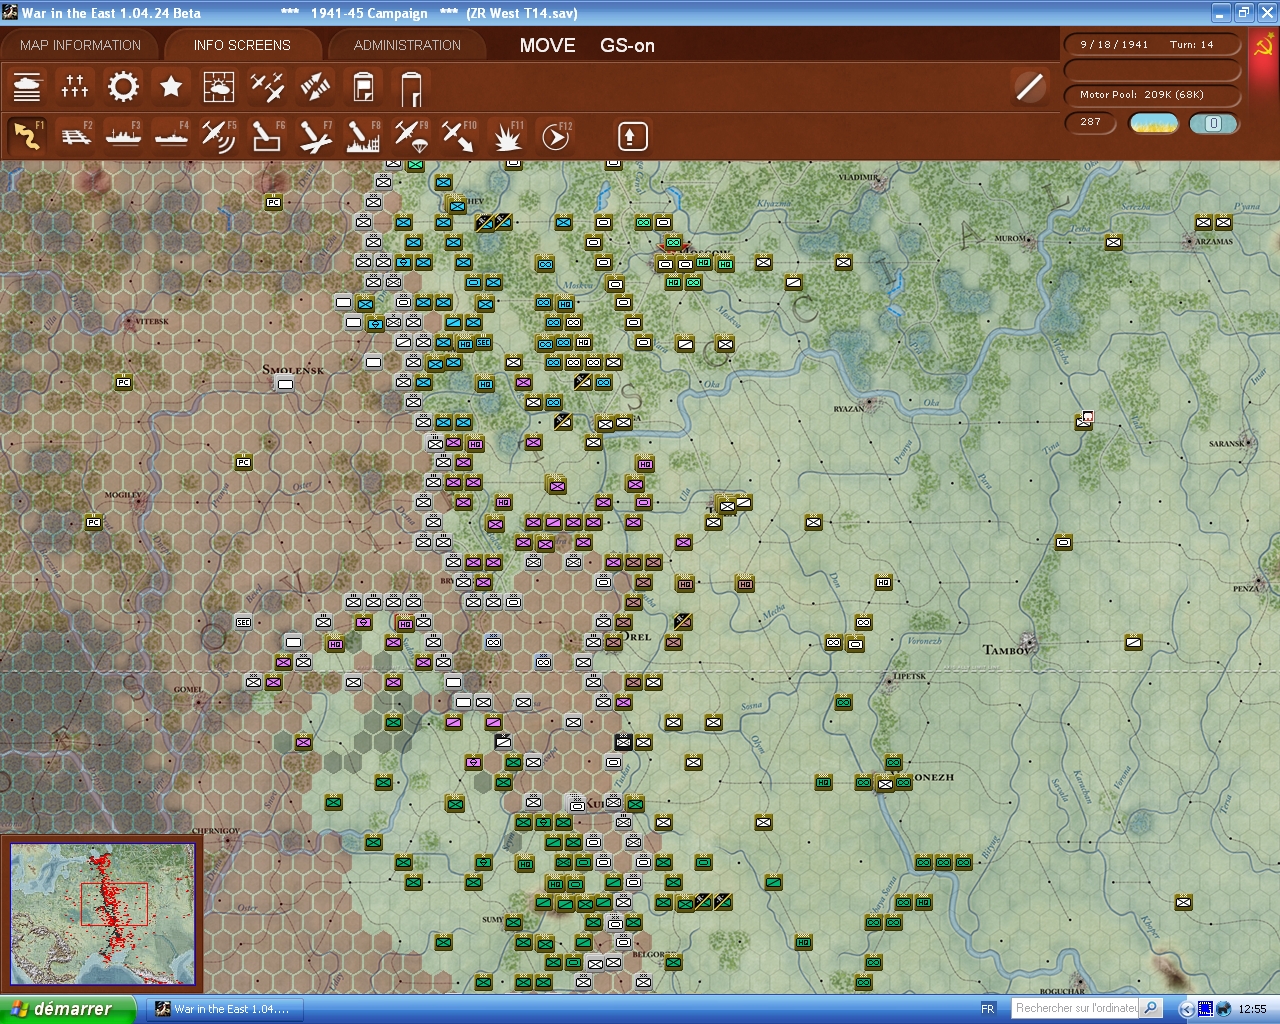This screenshot has height=1024, width=1280.
Task: Select the F7 bomb airfield mode icon
Action: (x=315, y=136)
